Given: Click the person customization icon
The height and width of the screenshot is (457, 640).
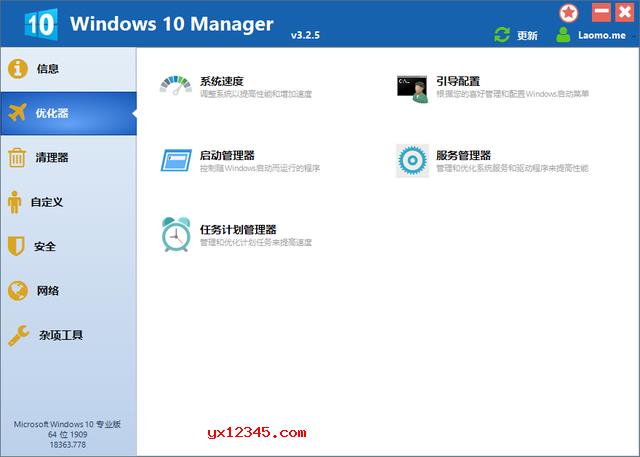Looking at the screenshot, I should [x=14, y=202].
